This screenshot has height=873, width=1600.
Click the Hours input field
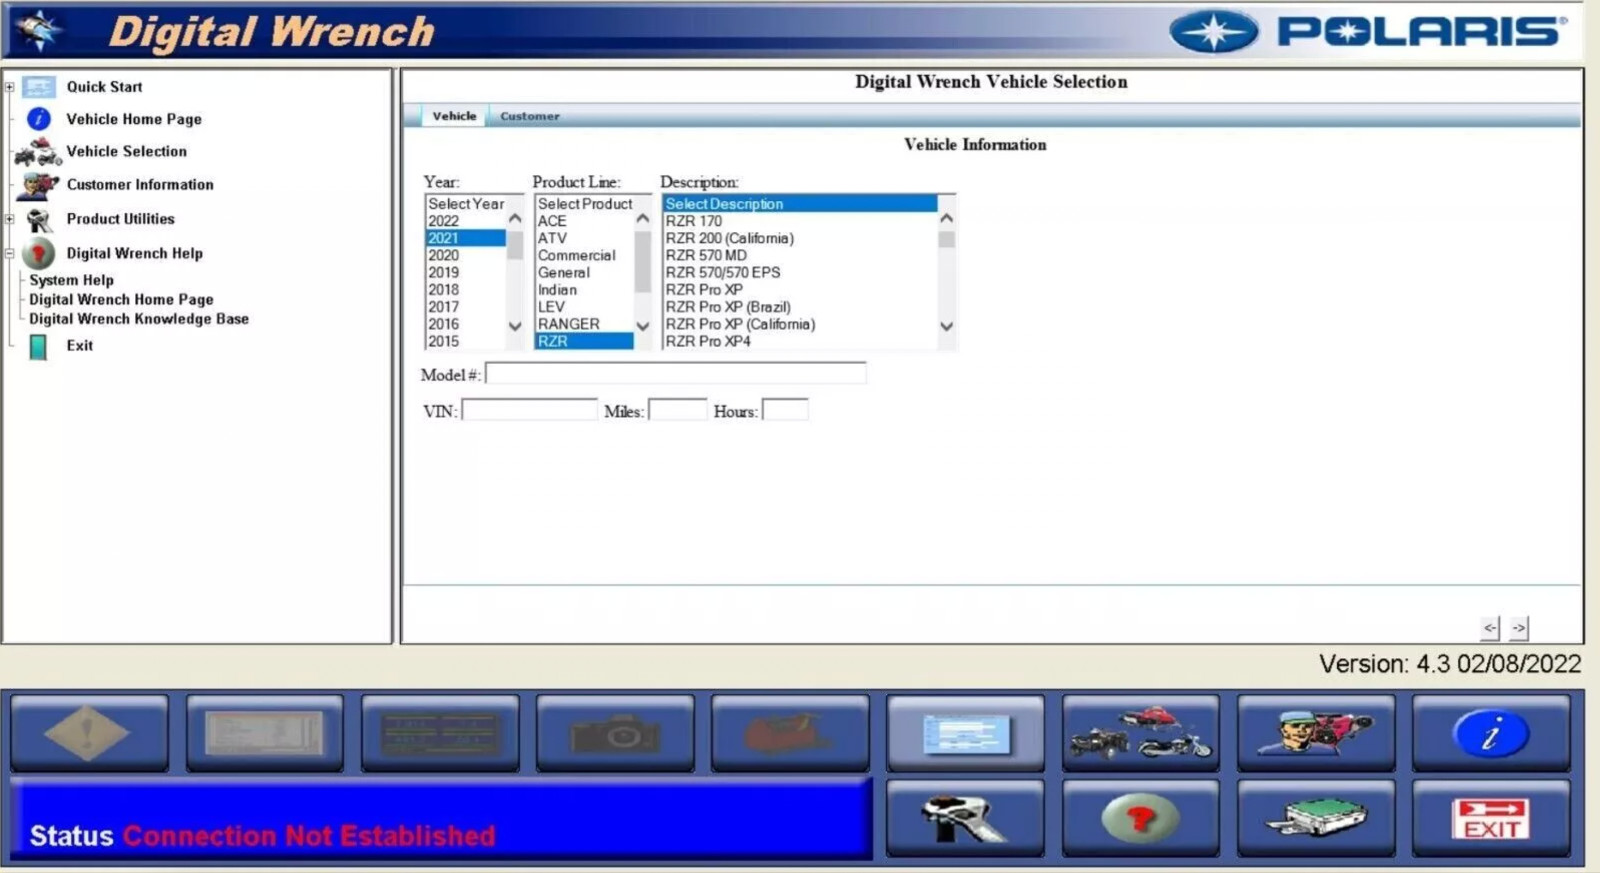pyautogui.click(x=785, y=410)
